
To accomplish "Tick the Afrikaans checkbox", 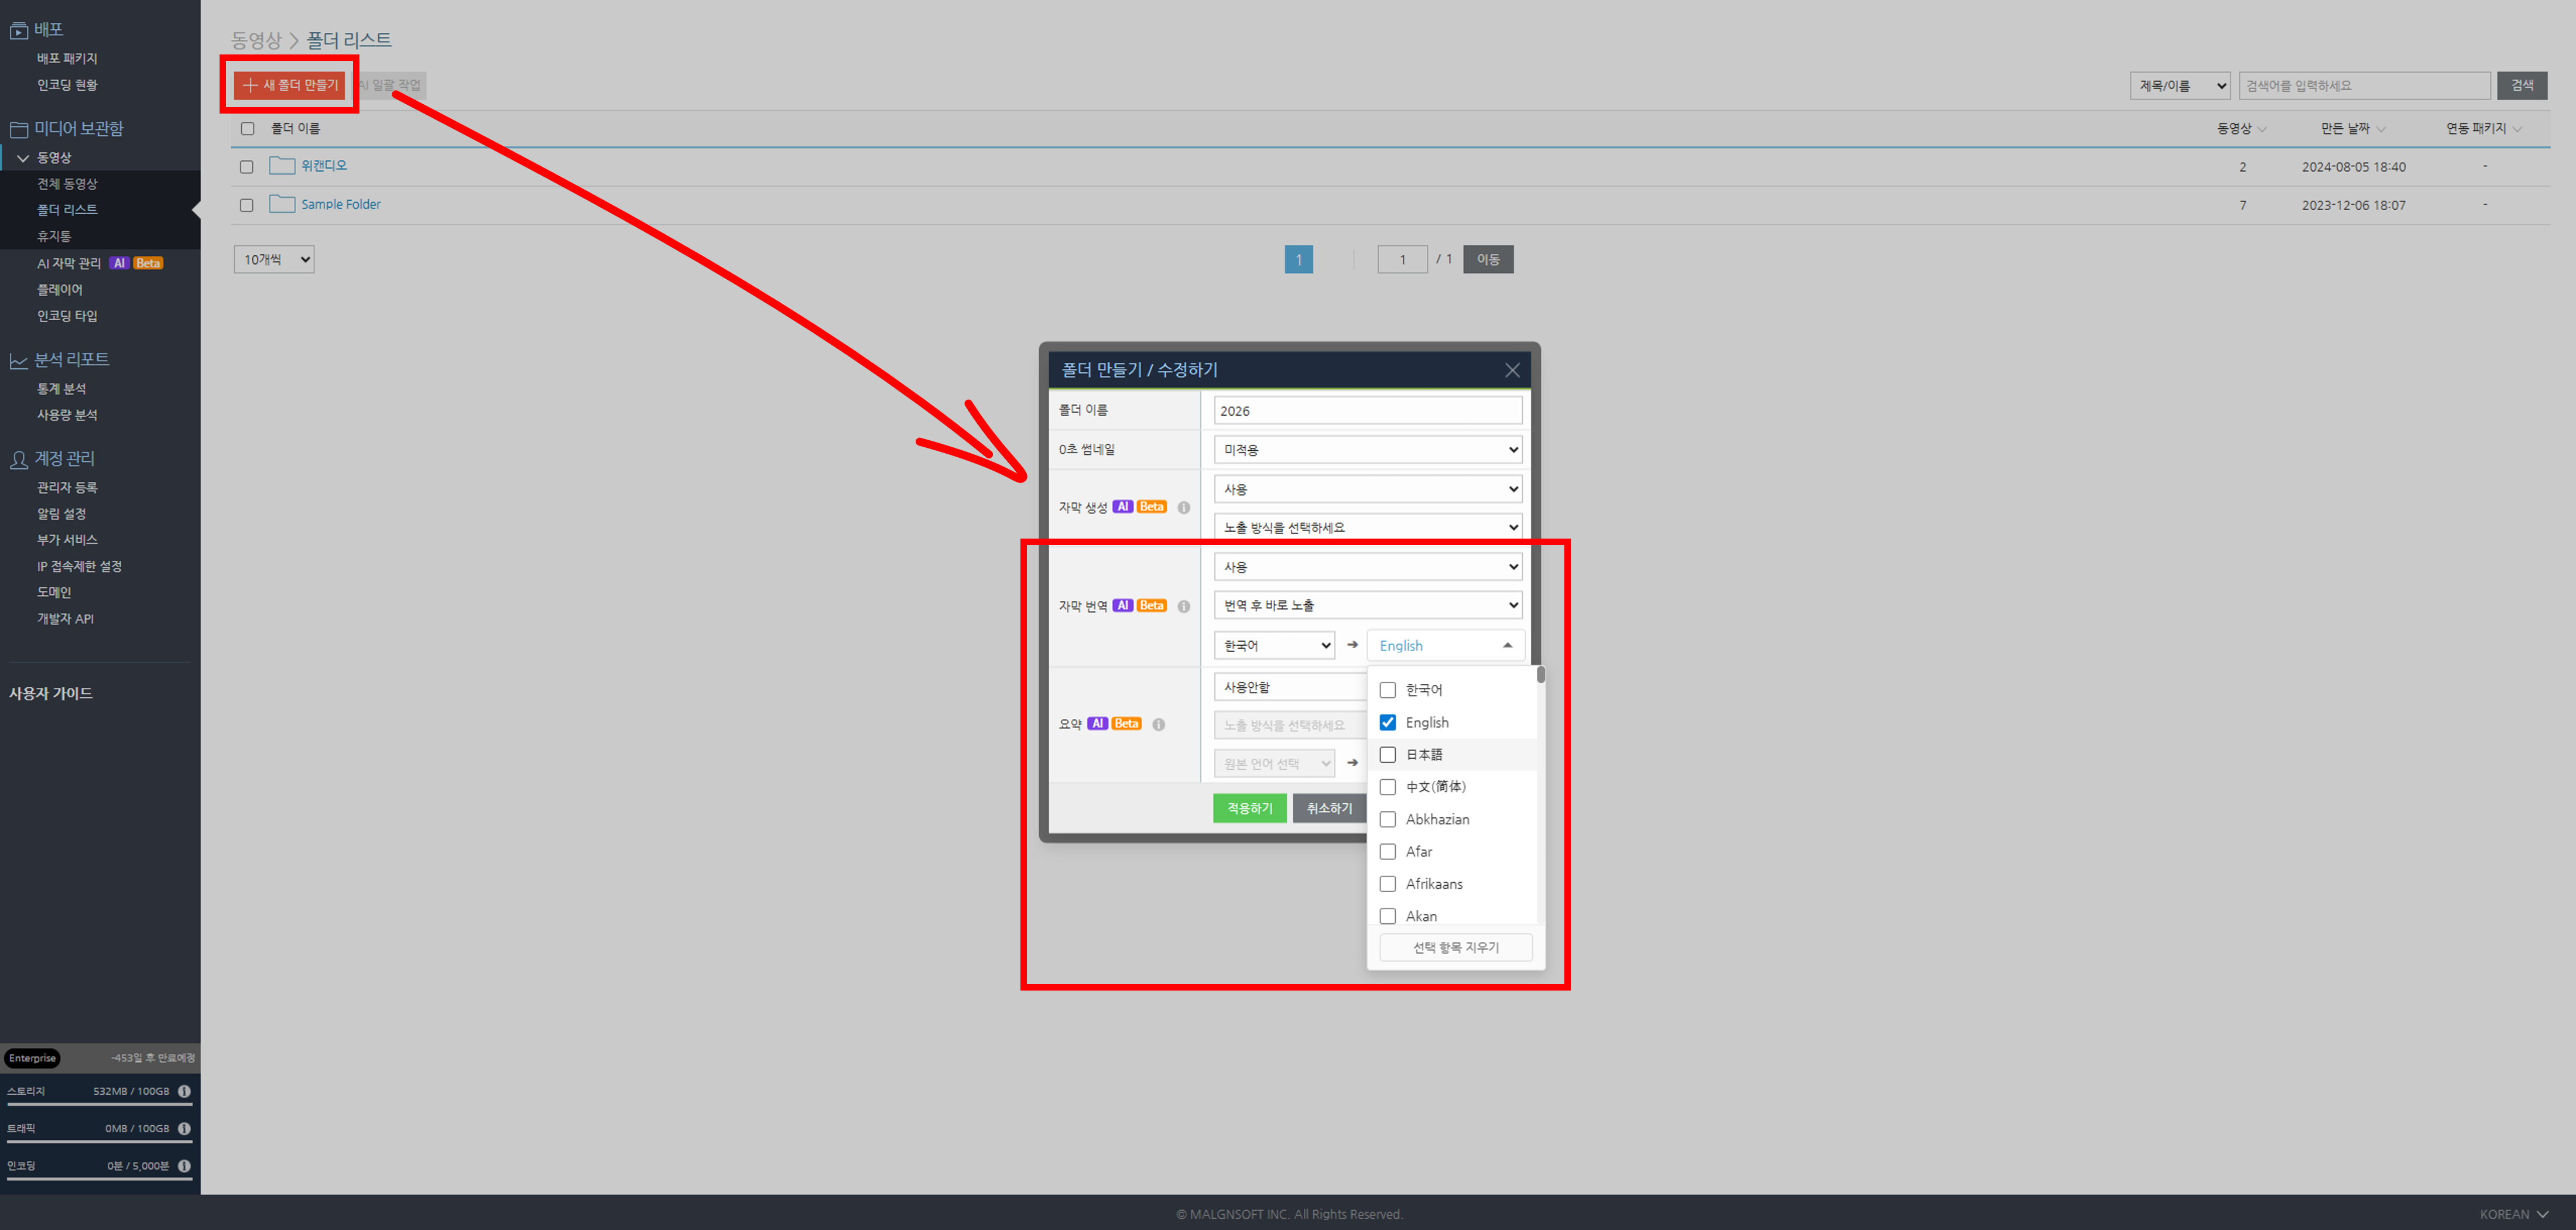I will pyautogui.click(x=1388, y=884).
